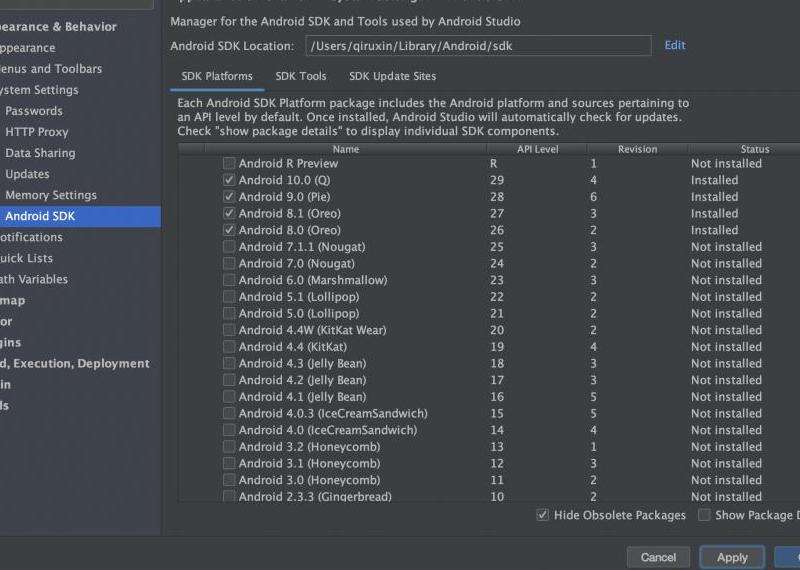Click Not installed status of Android 2.3.3 (Gingerbread)
Image resolution: width=800 pixels, height=570 pixels.
727,496
